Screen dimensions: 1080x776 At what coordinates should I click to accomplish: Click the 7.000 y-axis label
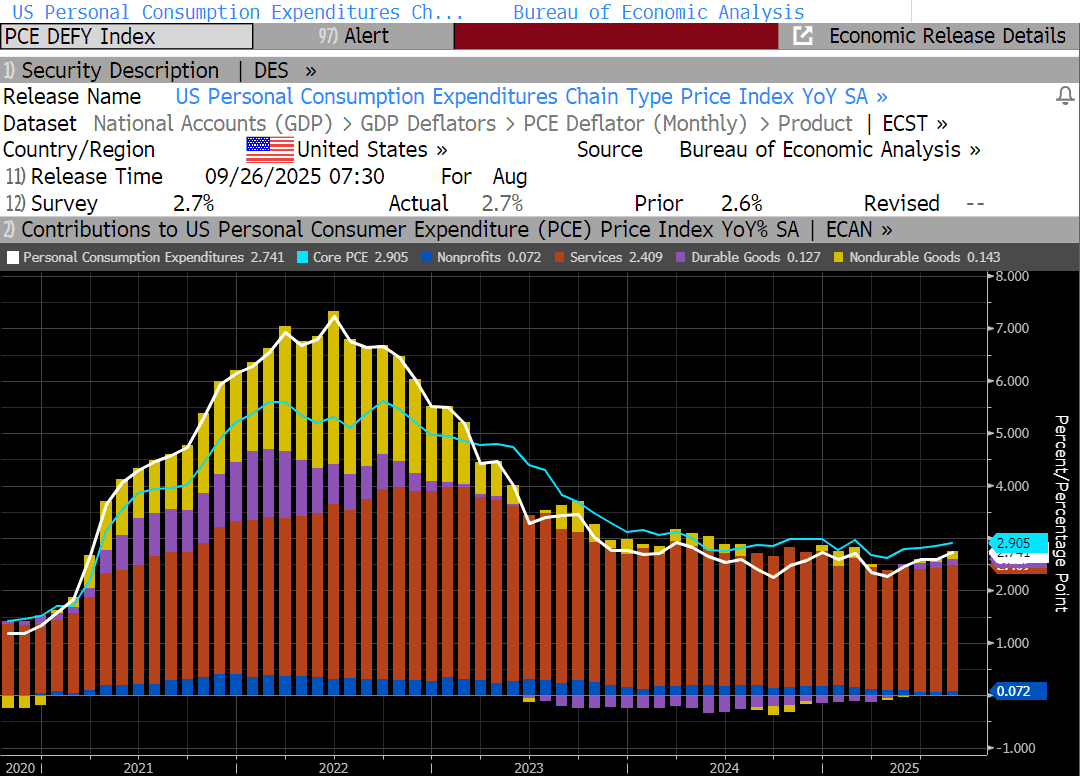click(x=1012, y=328)
